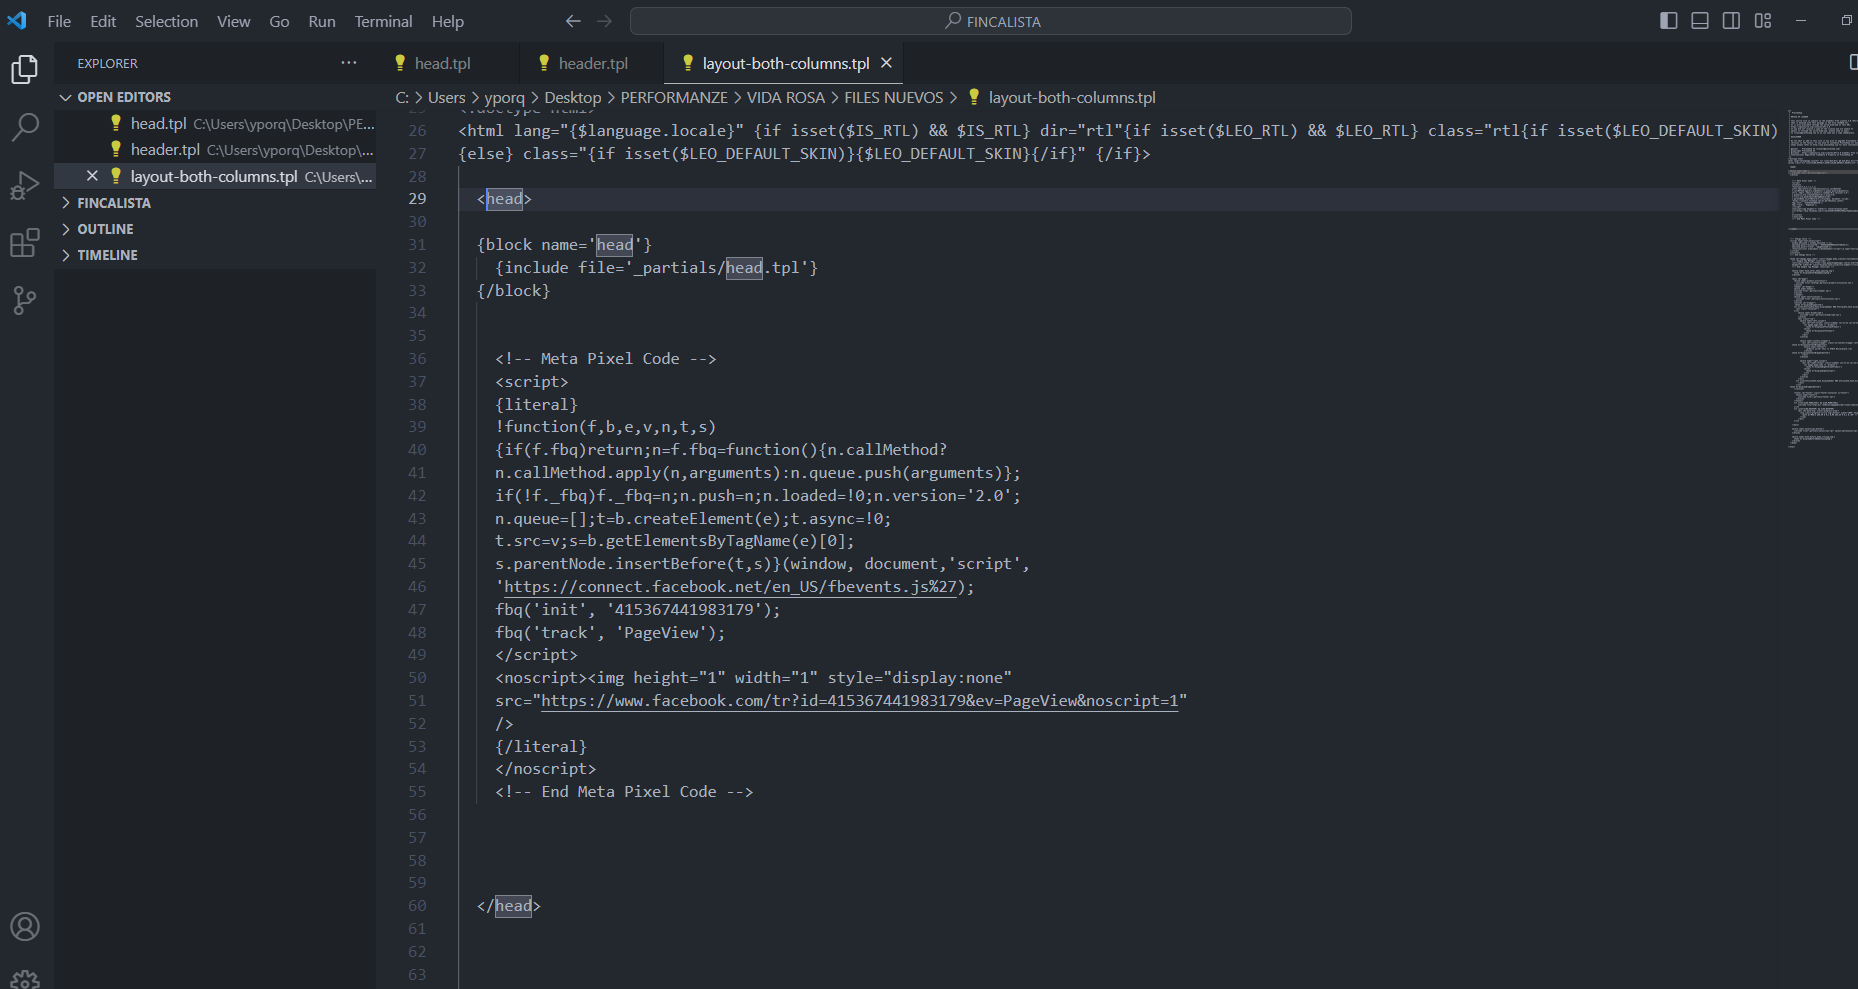The width and height of the screenshot is (1858, 989).
Task: Open Run and Debug view
Action: click(25, 185)
